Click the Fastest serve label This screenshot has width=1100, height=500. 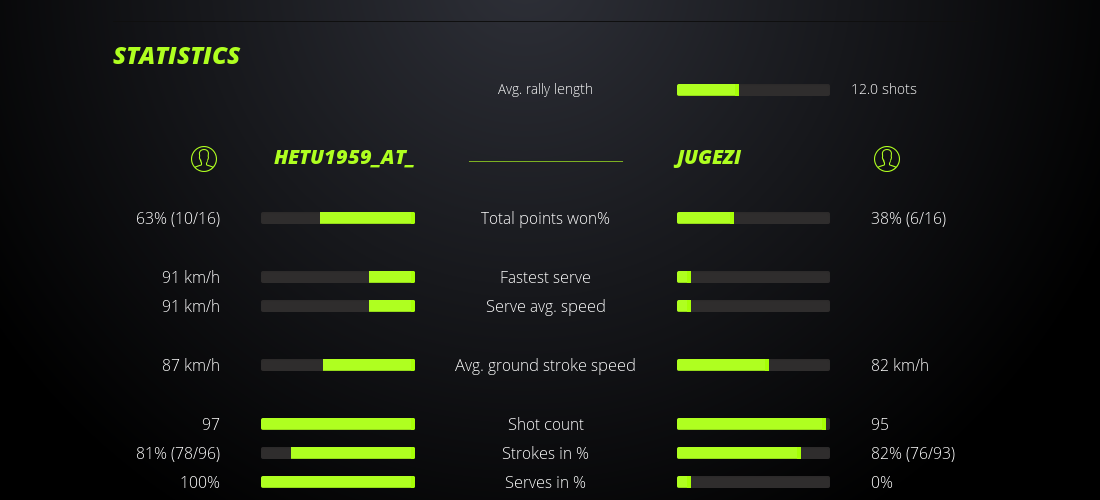point(545,277)
